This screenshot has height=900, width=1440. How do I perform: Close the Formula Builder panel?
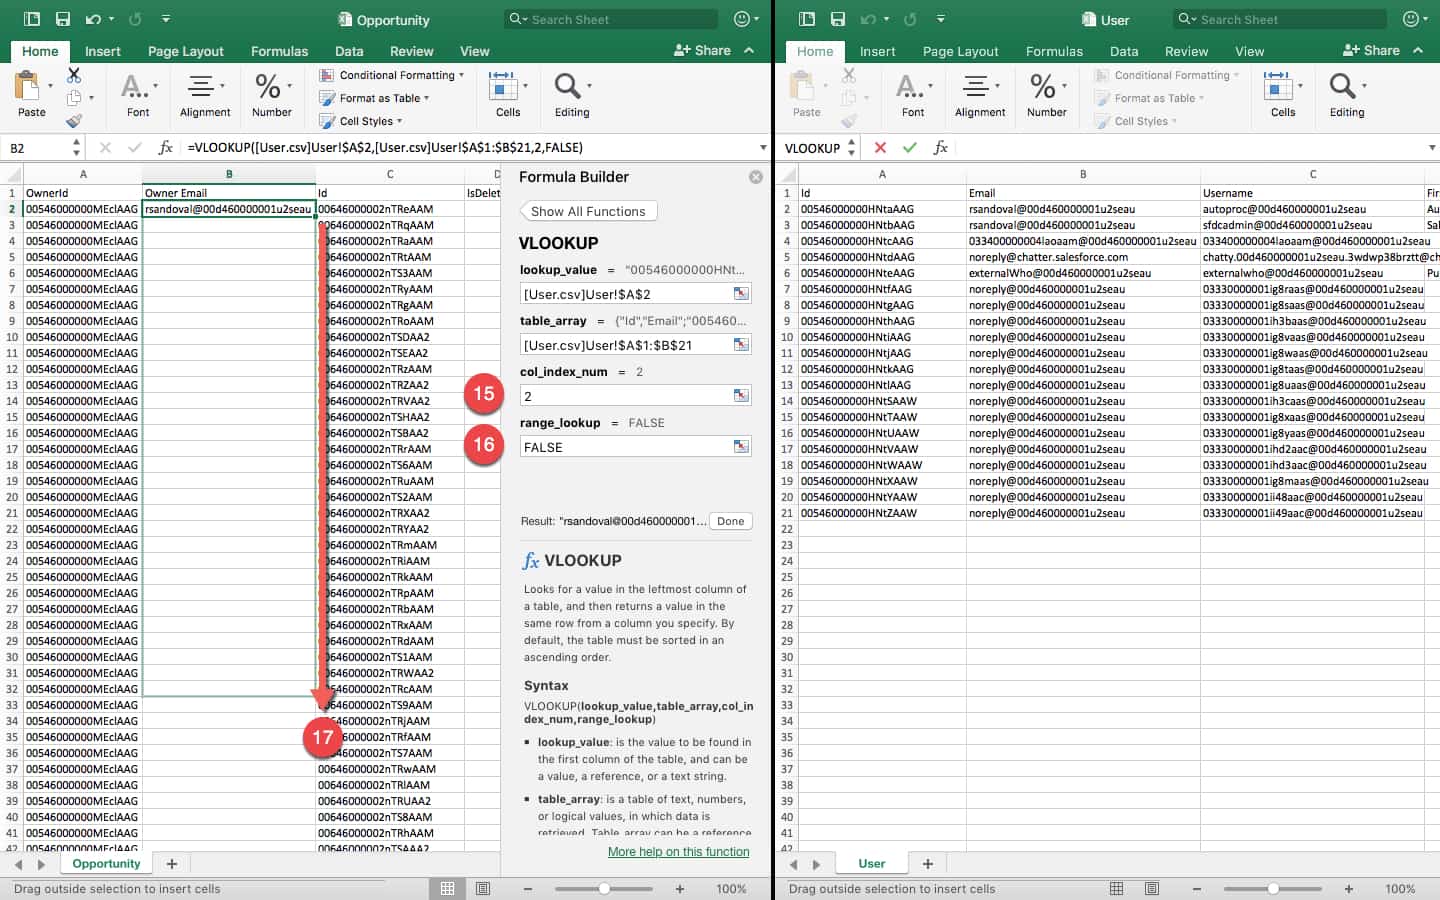click(x=756, y=177)
